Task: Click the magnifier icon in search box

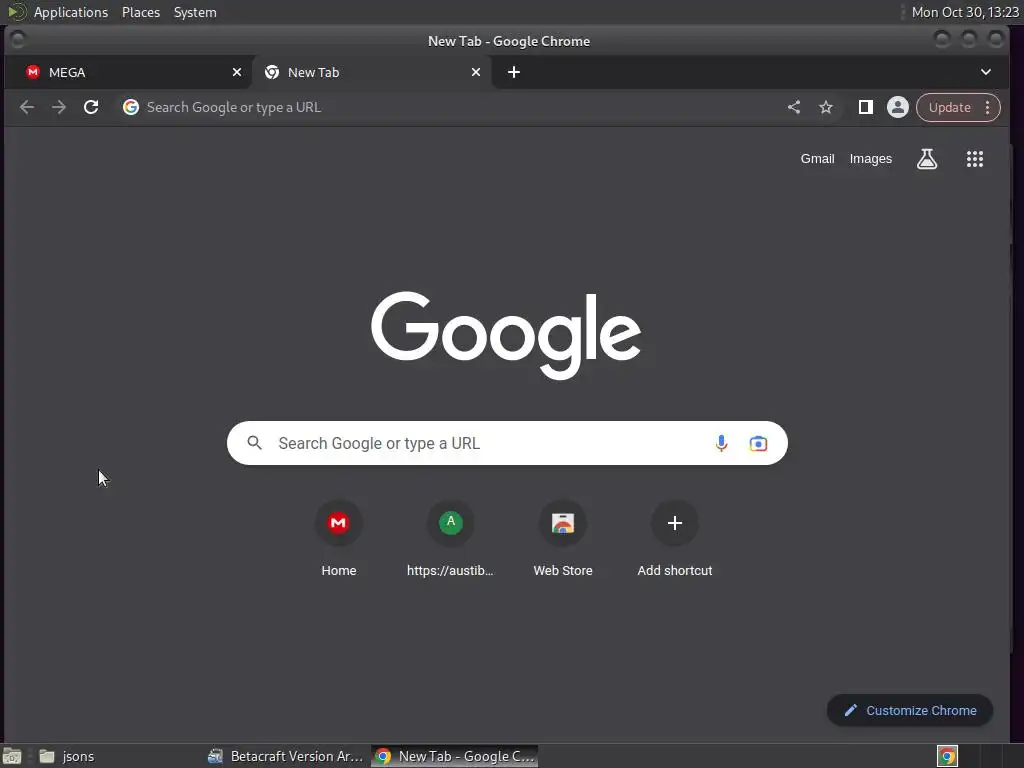Action: [255, 443]
